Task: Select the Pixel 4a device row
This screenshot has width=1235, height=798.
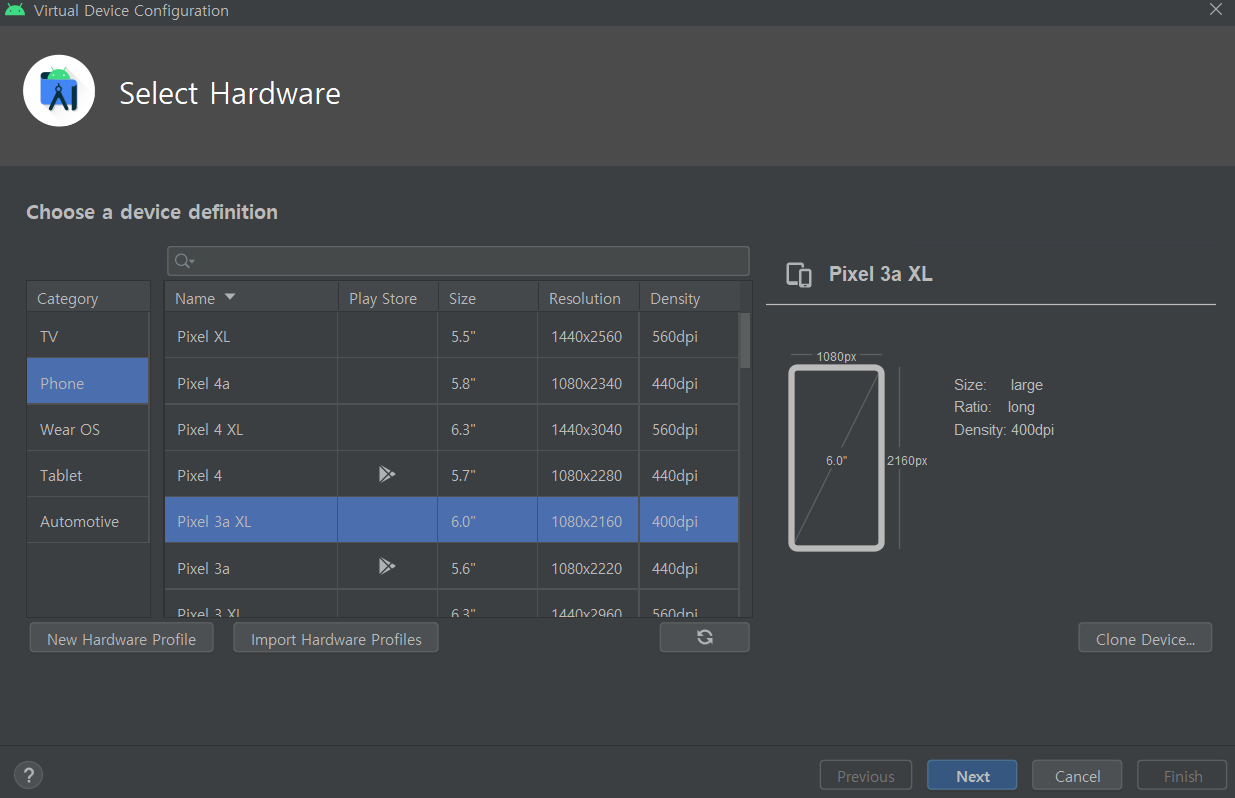Action: coord(452,382)
